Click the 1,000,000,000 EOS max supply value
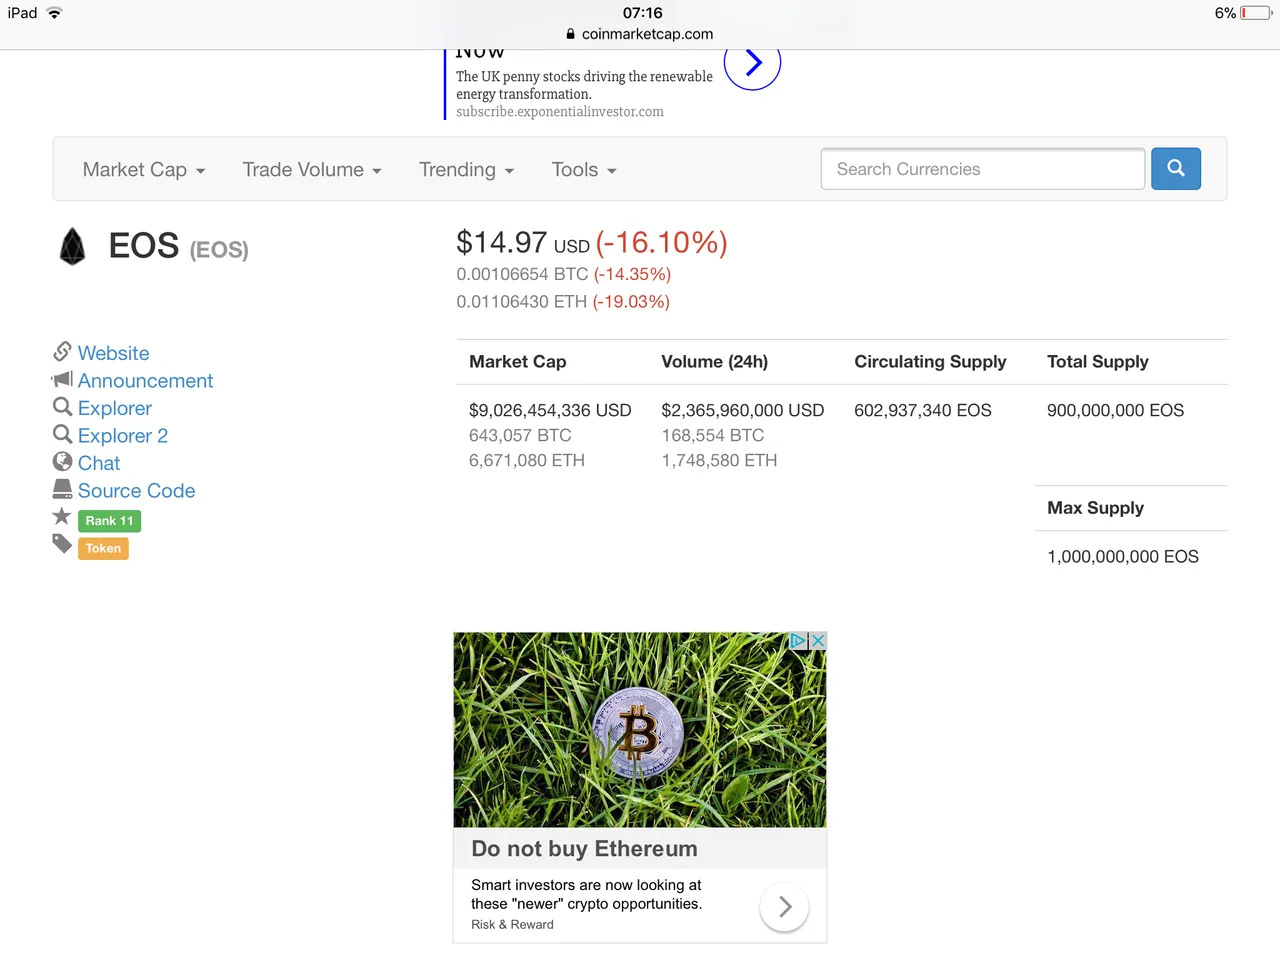Viewport: 1280px width, 960px height. (x=1123, y=557)
